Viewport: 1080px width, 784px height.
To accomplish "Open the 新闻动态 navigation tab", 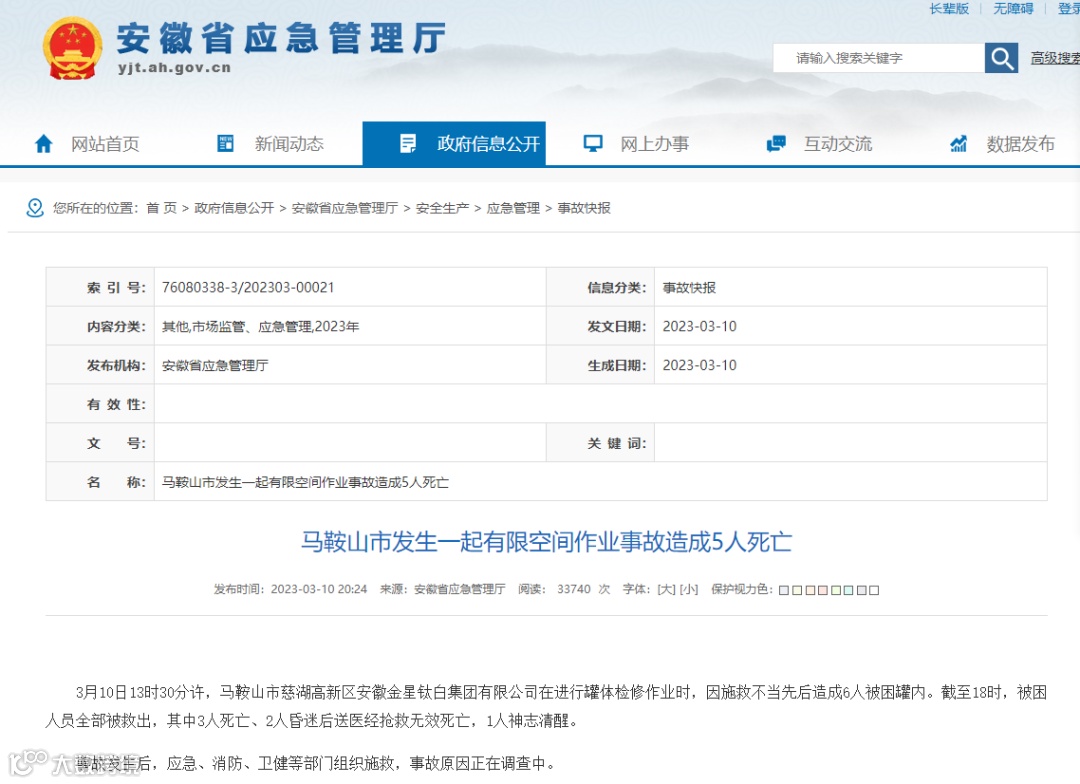I will click(289, 143).
